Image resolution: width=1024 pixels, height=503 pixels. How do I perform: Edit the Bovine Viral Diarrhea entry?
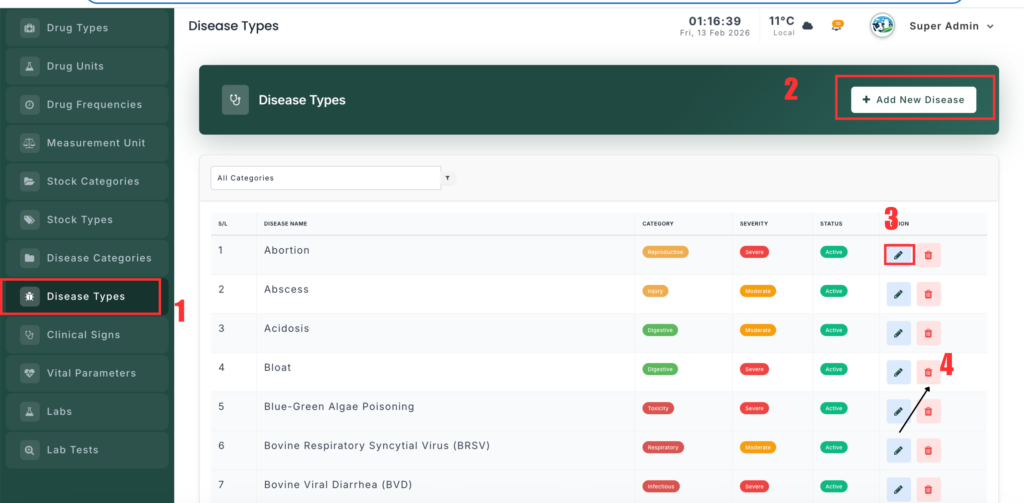[898, 489]
